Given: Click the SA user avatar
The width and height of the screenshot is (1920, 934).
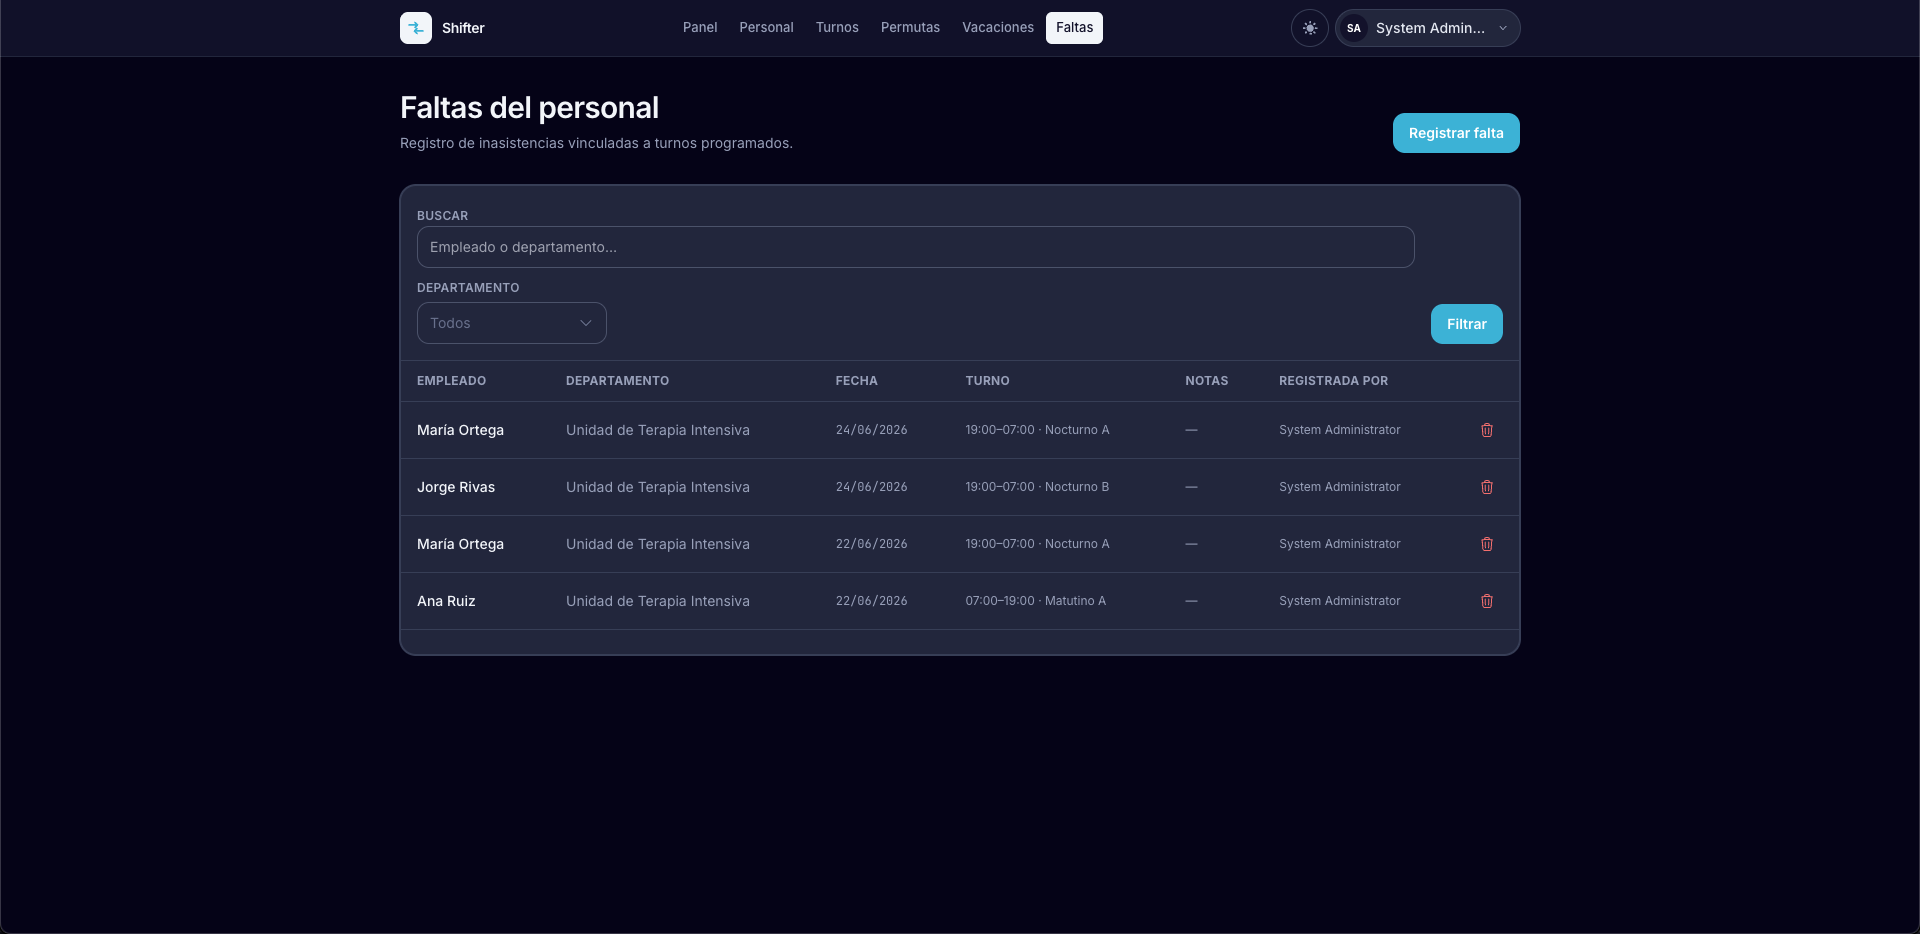Looking at the screenshot, I should (x=1354, y=28).
